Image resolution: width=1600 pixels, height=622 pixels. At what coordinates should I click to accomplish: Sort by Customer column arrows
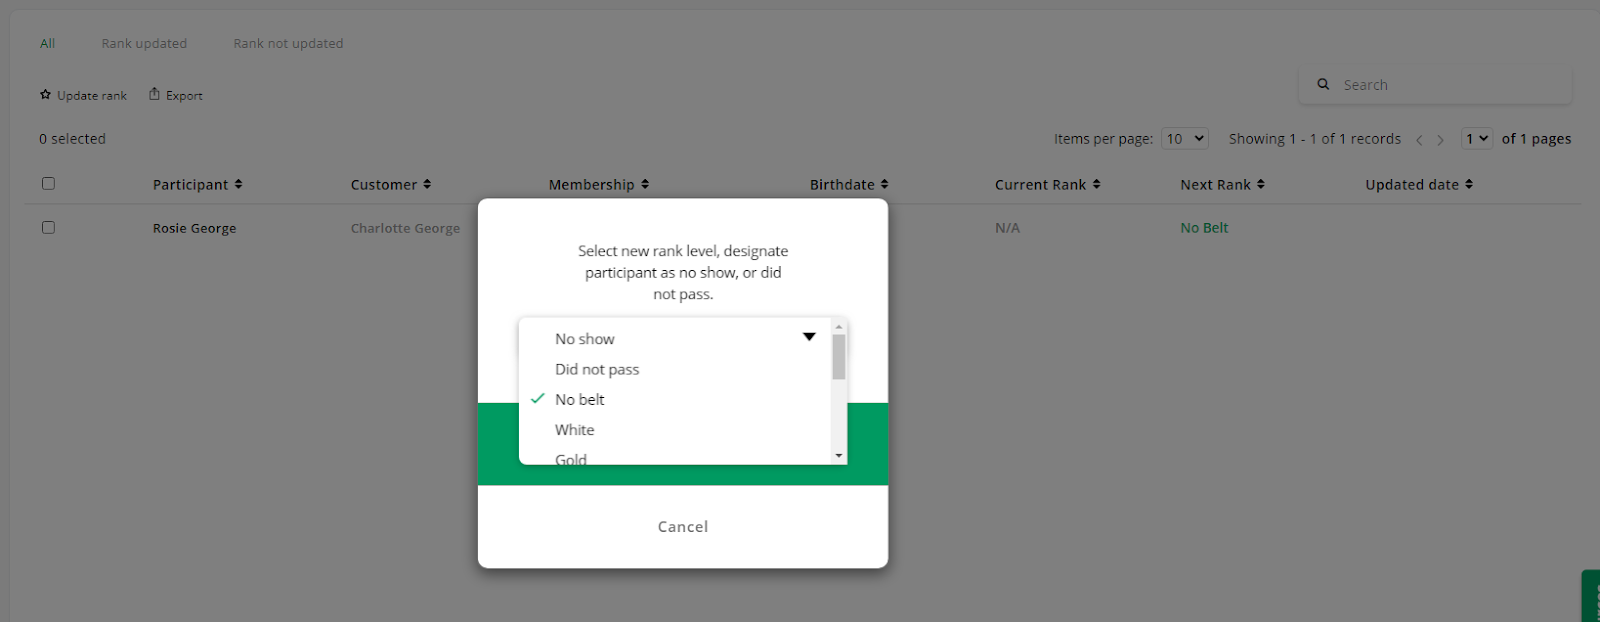(x=427, y=184)
